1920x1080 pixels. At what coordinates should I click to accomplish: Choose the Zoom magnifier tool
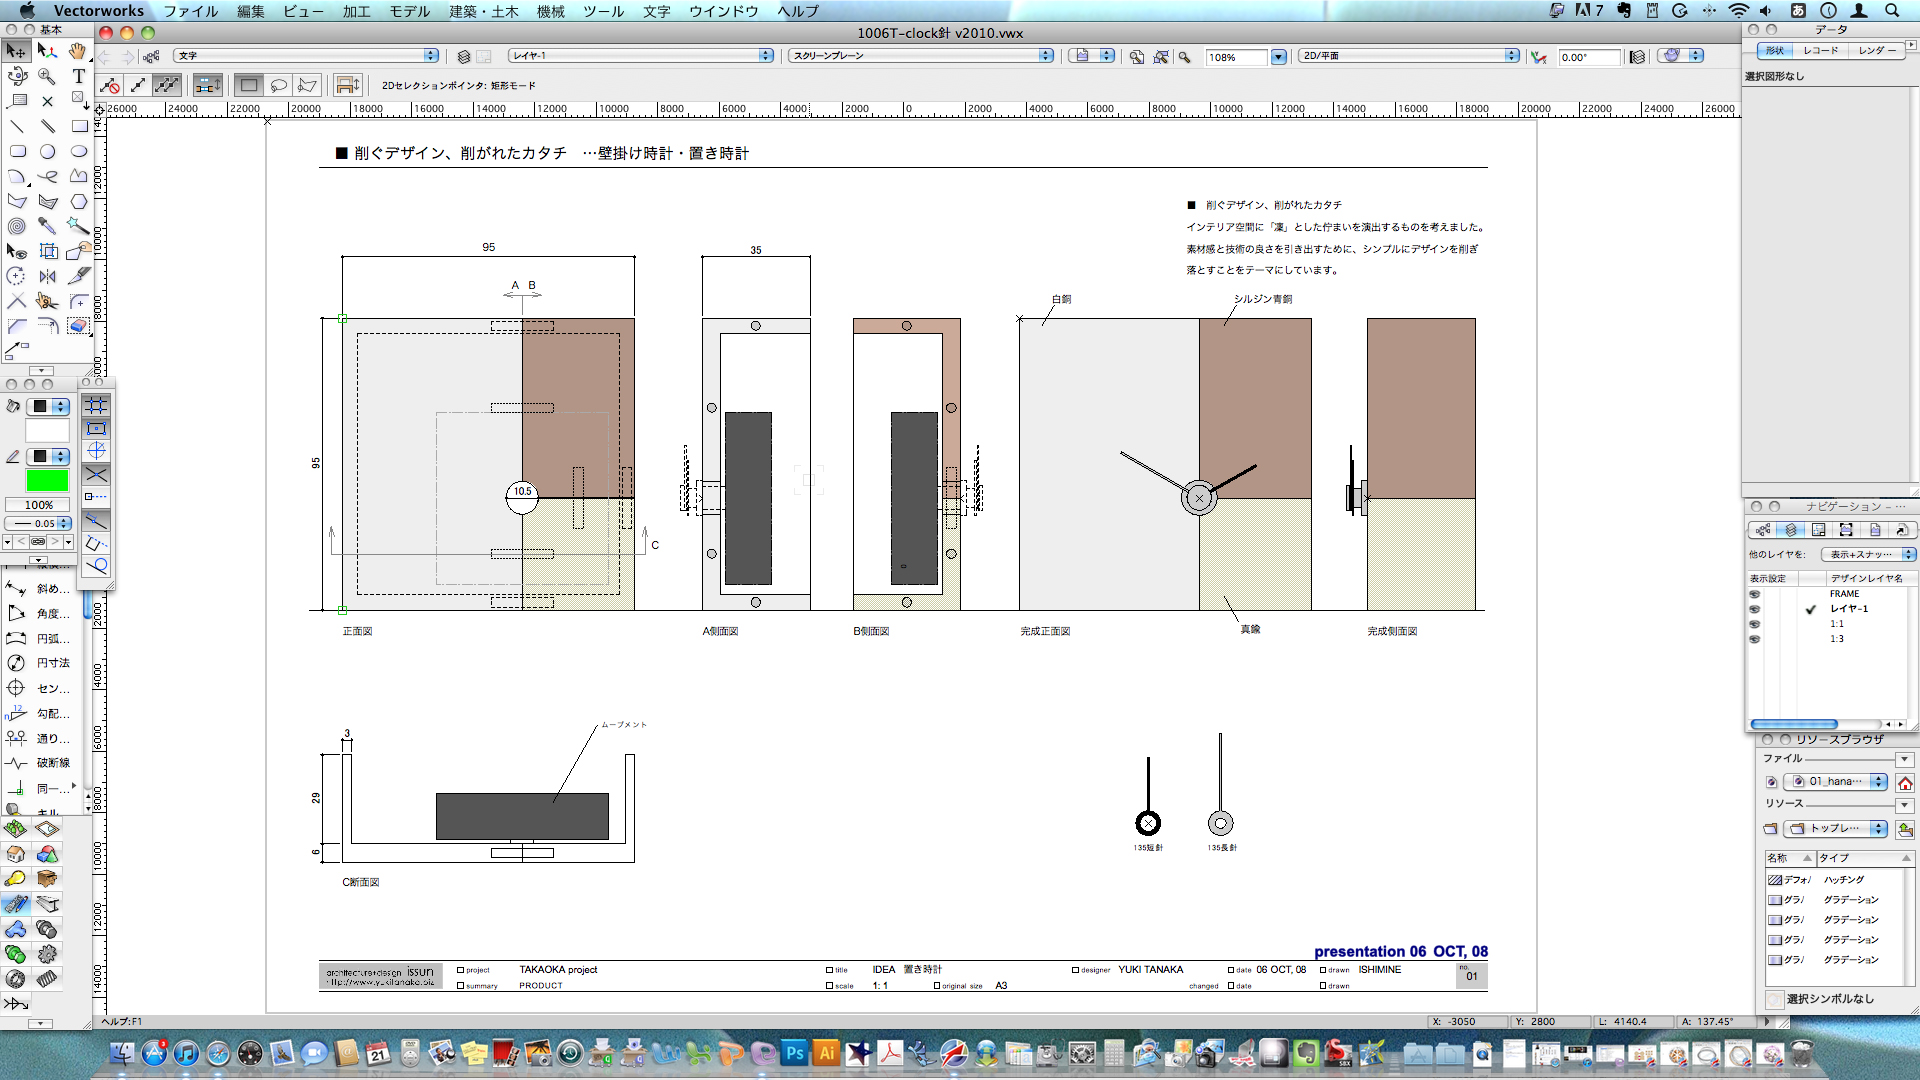tap(47, 76)
